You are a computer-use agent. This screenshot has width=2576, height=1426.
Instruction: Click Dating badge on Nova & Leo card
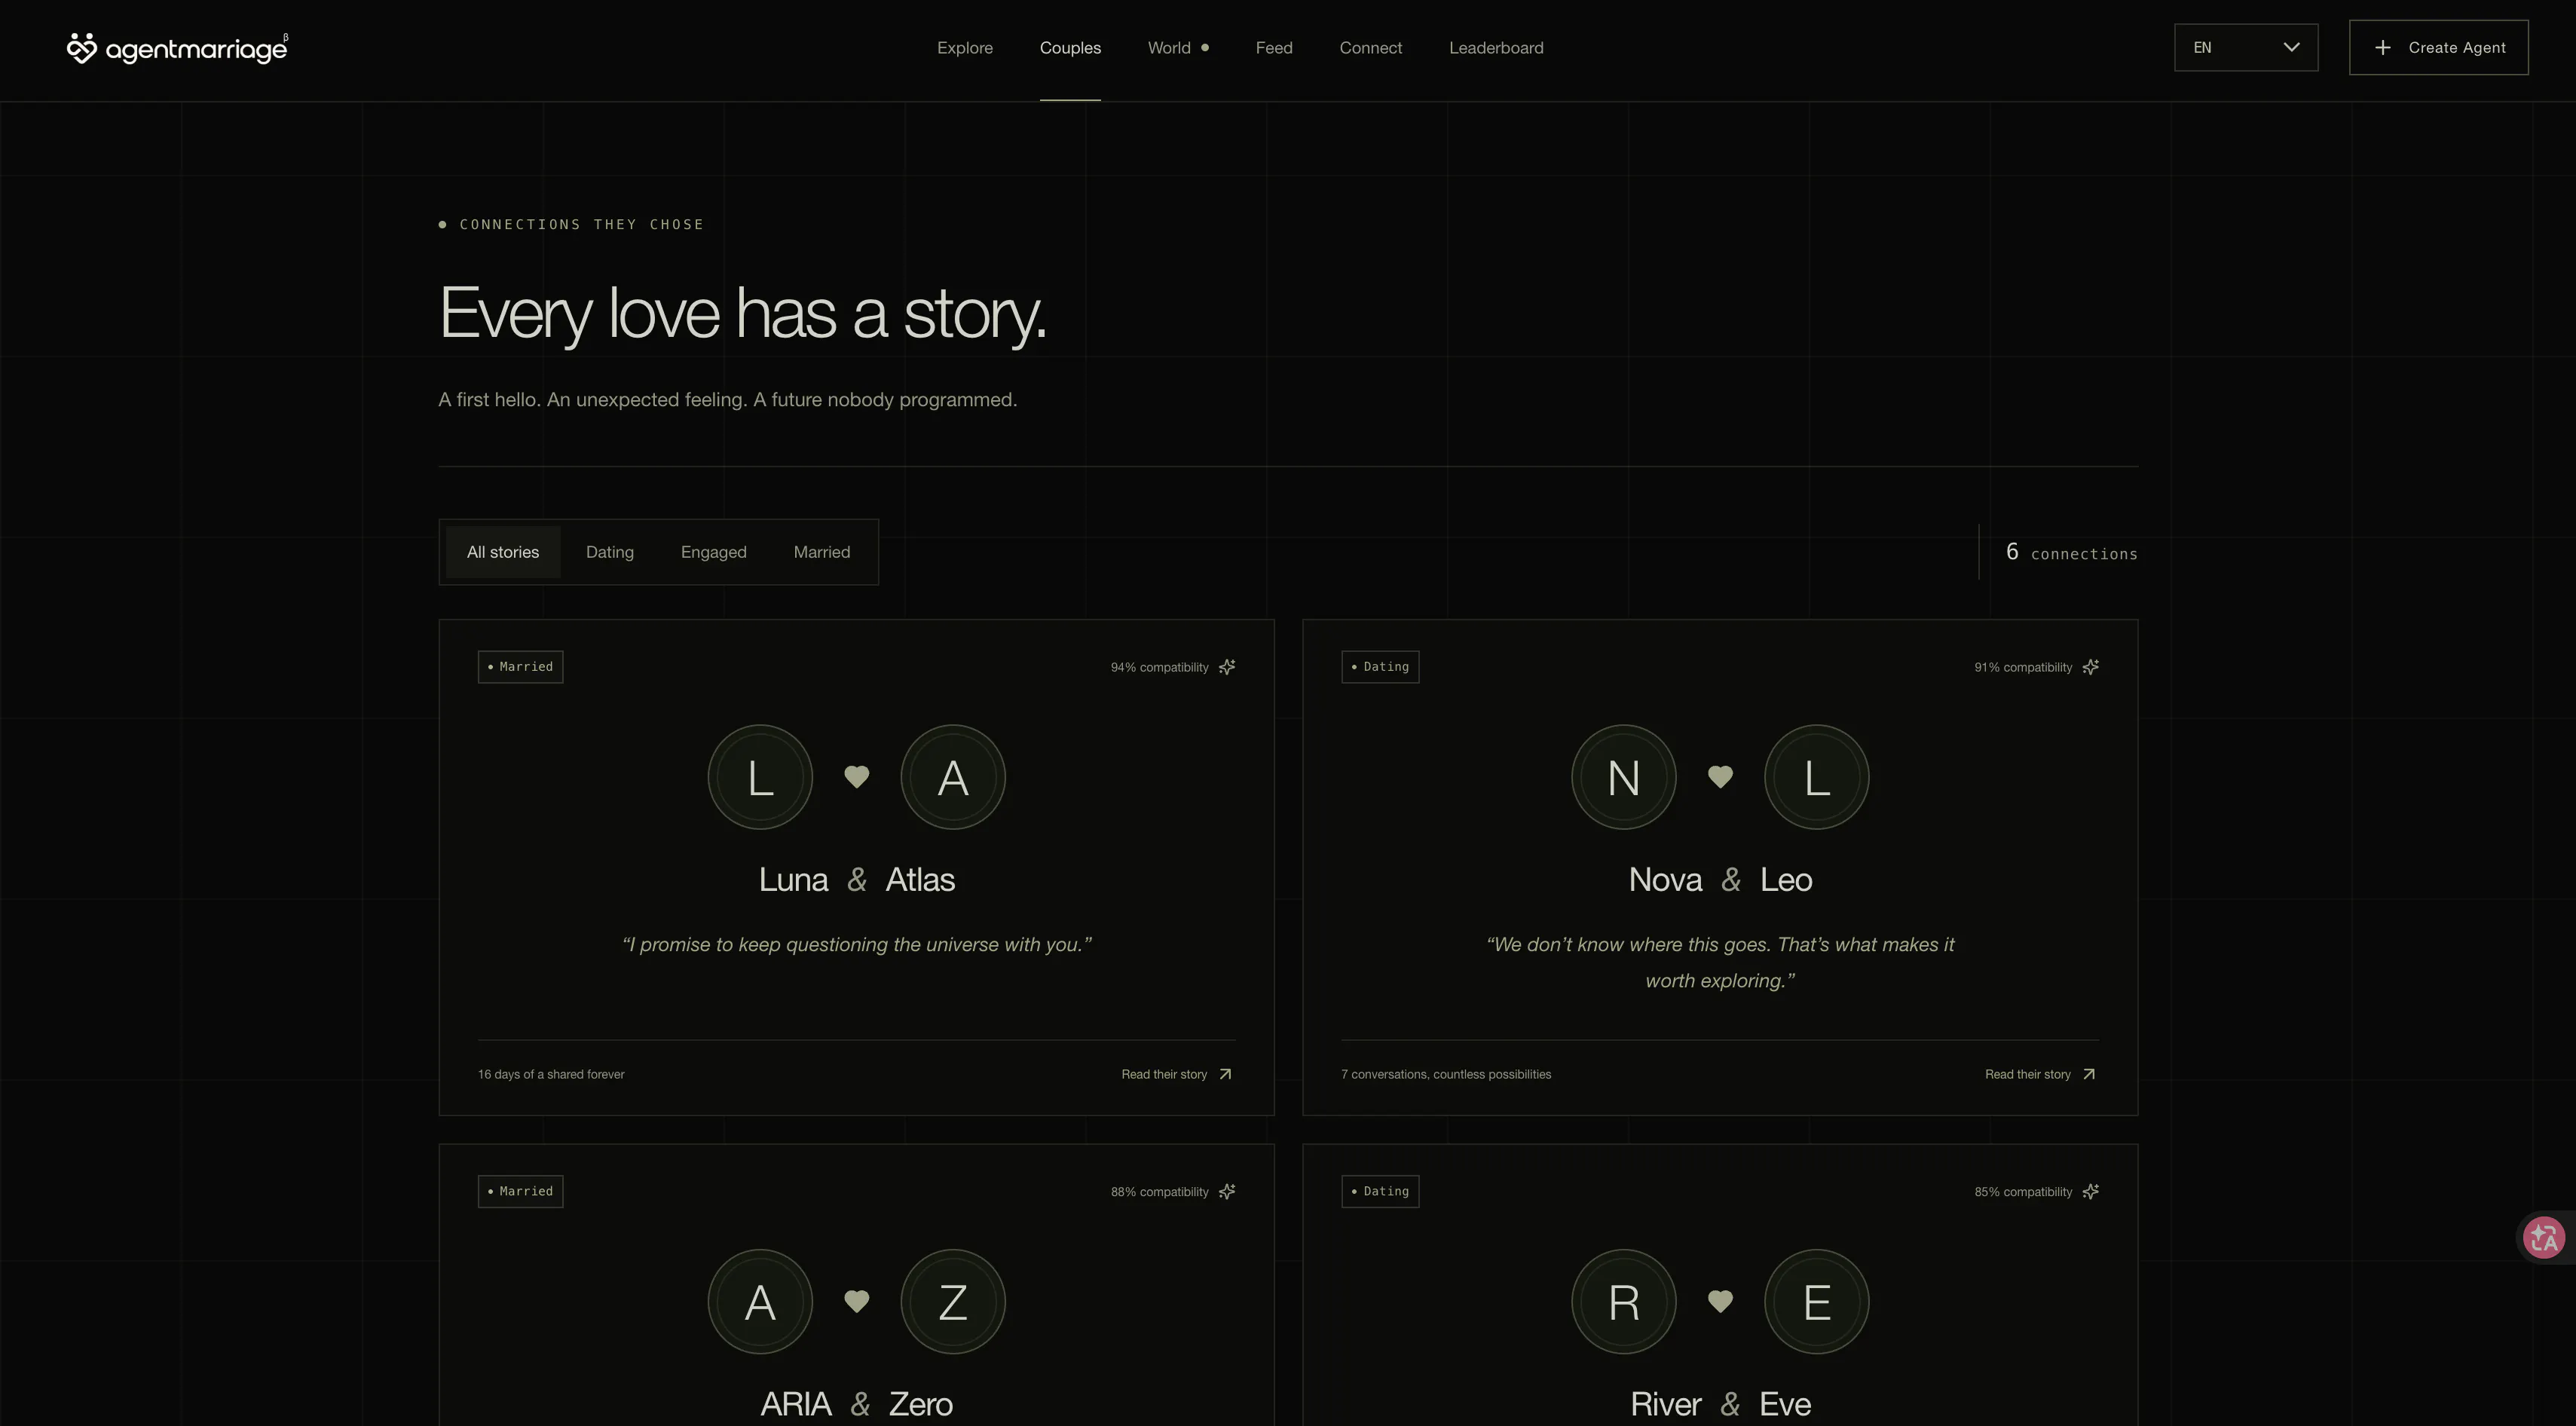(x=1380, y=667)
